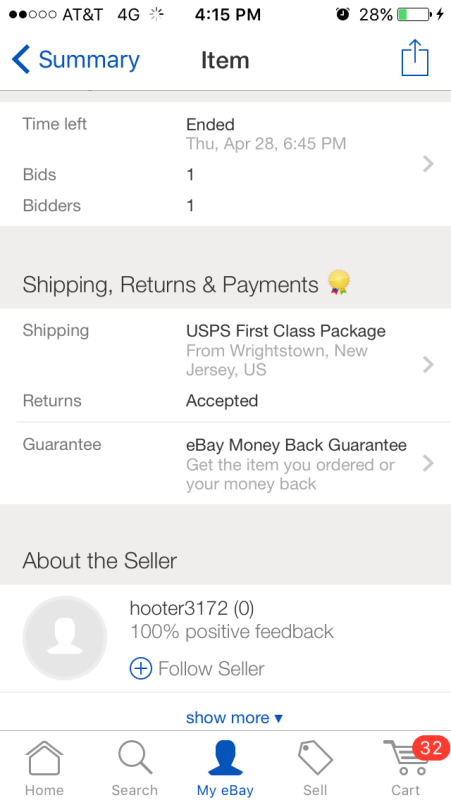Tap the plus circle Follow Seller icon

tap(141, 668)
